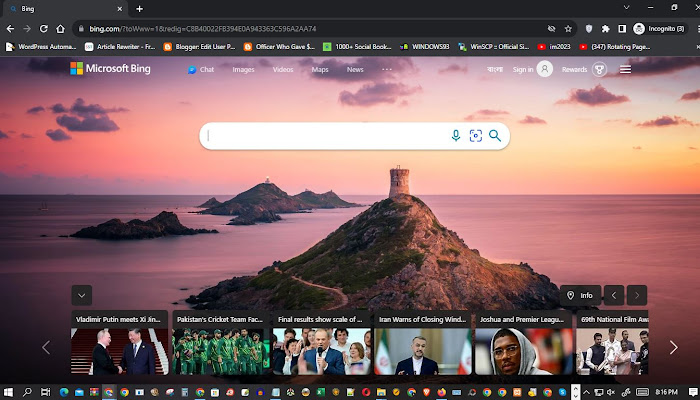Open the (347) Rotating Page... bookmark

tap(614, 46)
